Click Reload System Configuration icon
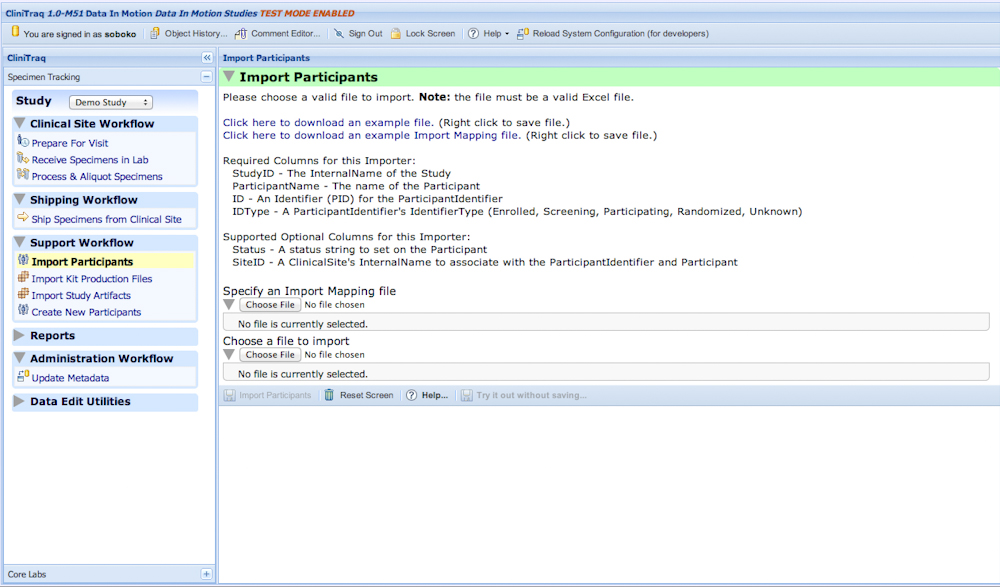The width and height of the screenshot is (1000, 587). pos(523,34)
